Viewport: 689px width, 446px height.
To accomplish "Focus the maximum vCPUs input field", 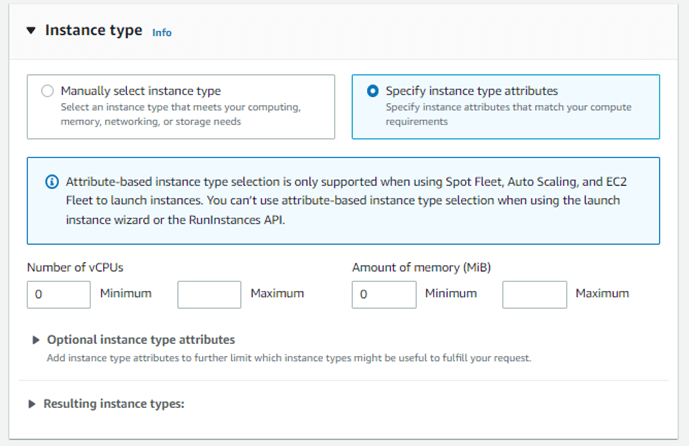I will (x=209, y=294).
